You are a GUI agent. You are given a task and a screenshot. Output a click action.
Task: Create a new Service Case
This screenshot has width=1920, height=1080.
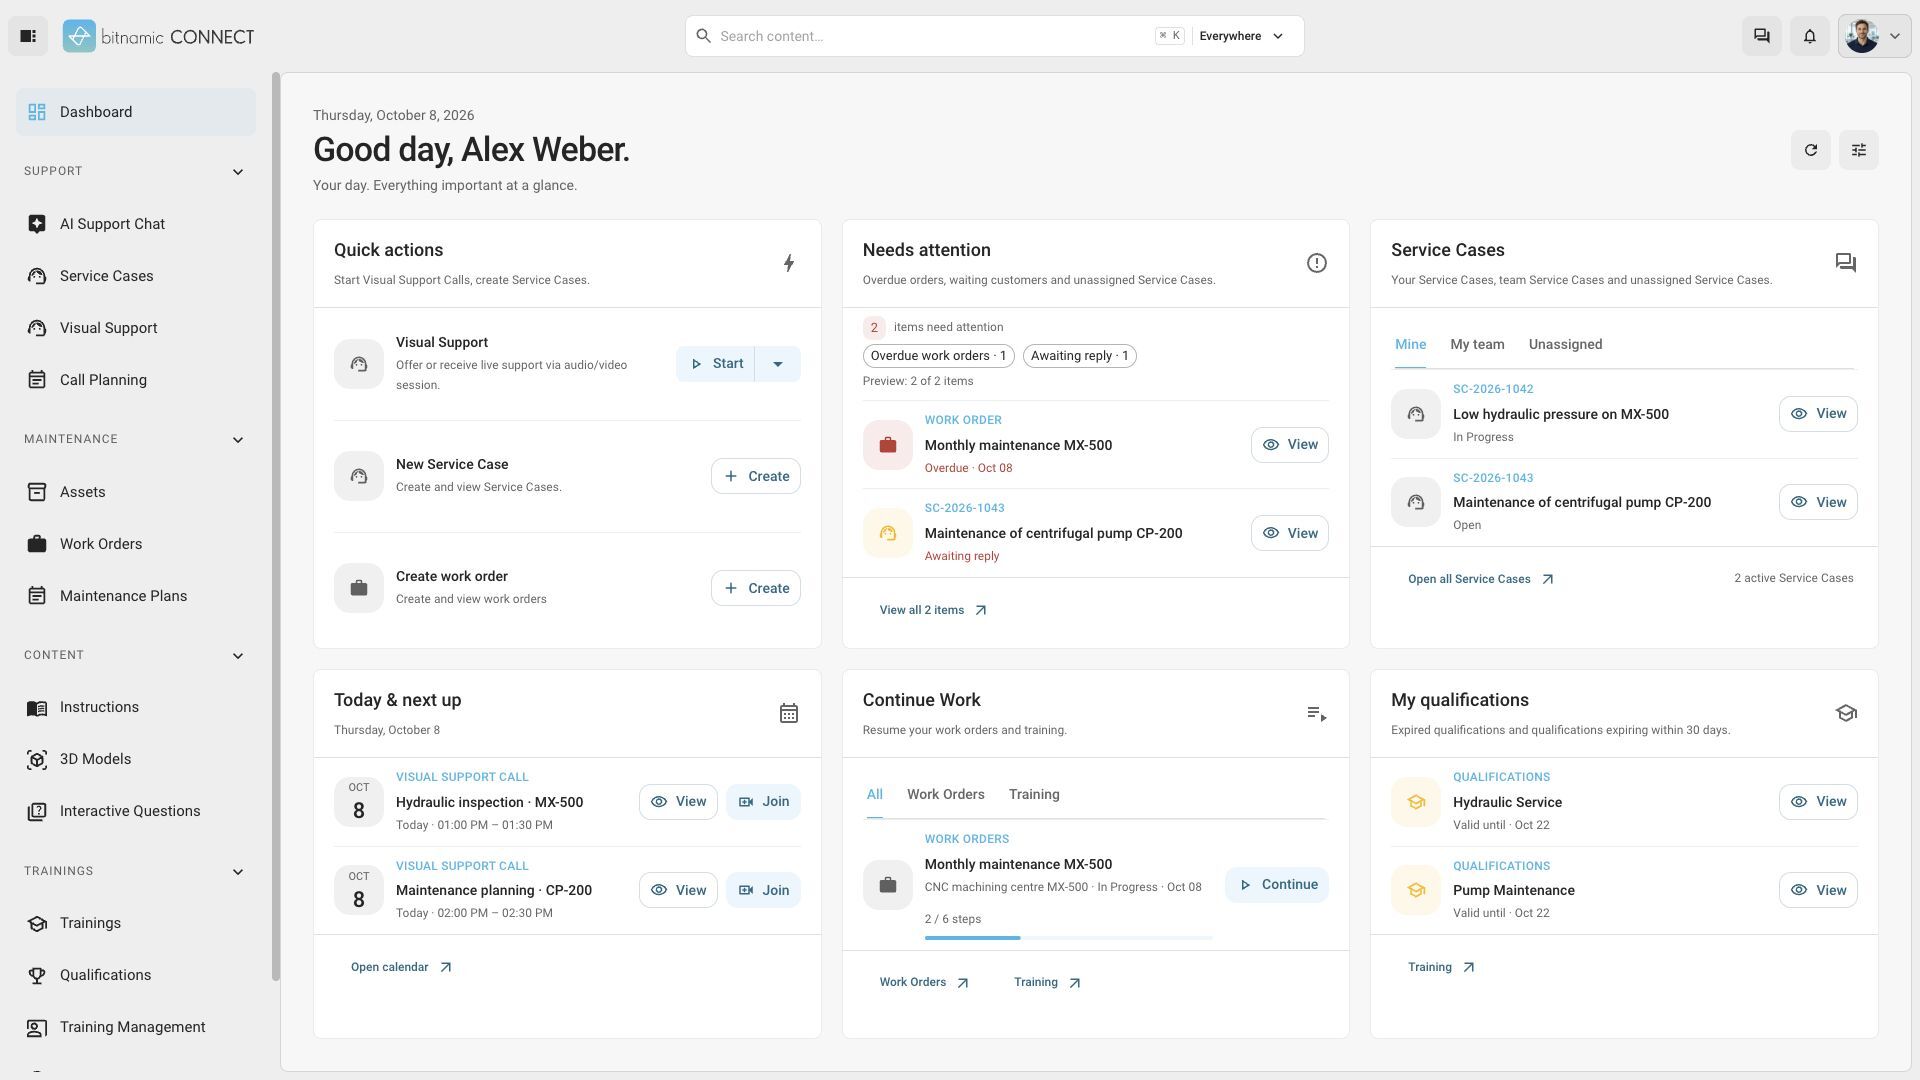click(755, 476)
